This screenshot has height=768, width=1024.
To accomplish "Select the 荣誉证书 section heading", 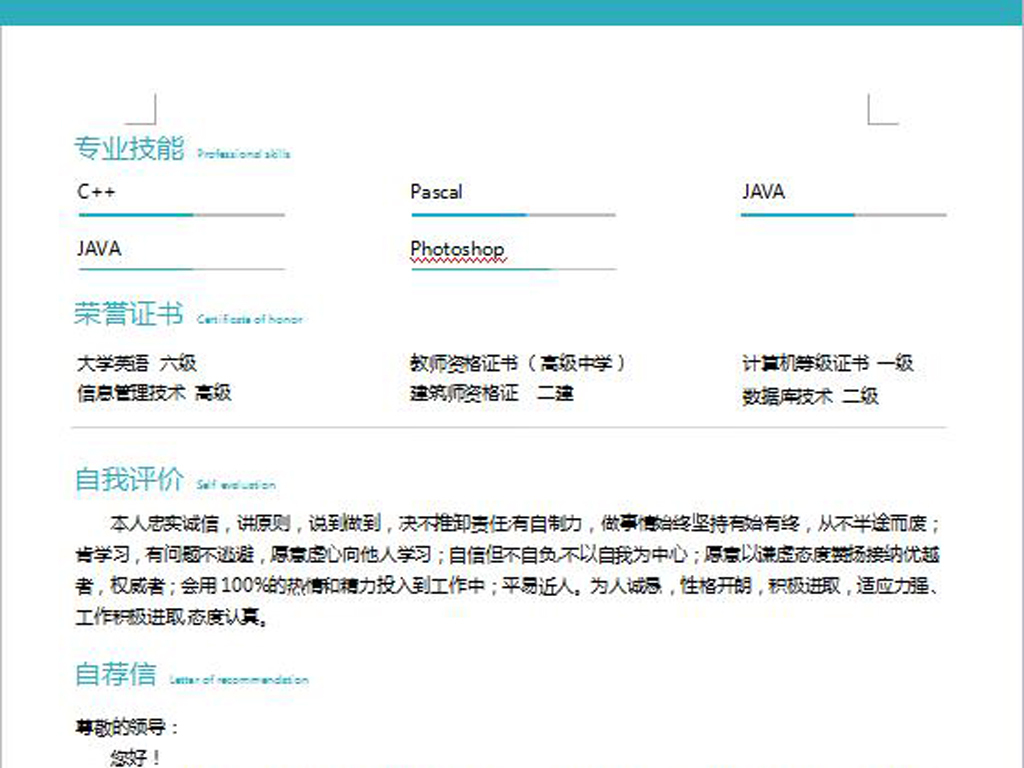I will coord(129,314).
